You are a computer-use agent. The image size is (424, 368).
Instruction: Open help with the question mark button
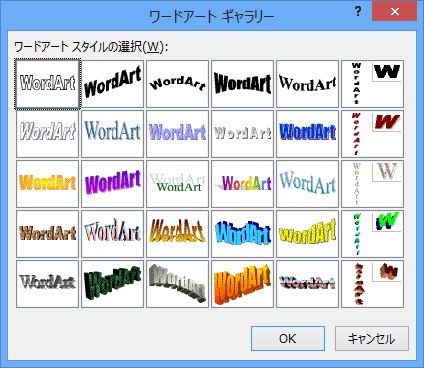pos(358,12)
